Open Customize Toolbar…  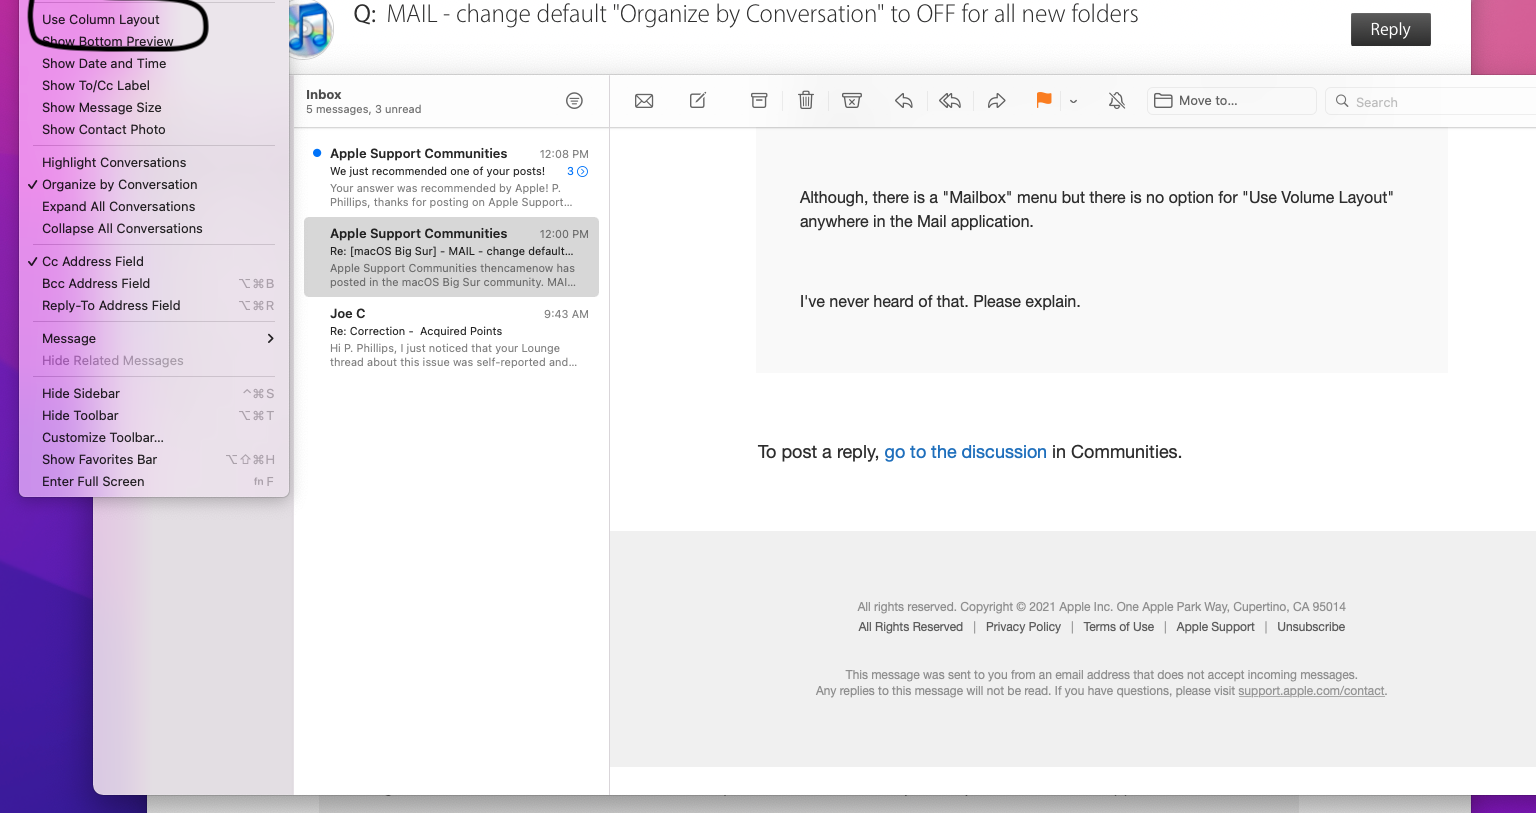coord(103,437)
